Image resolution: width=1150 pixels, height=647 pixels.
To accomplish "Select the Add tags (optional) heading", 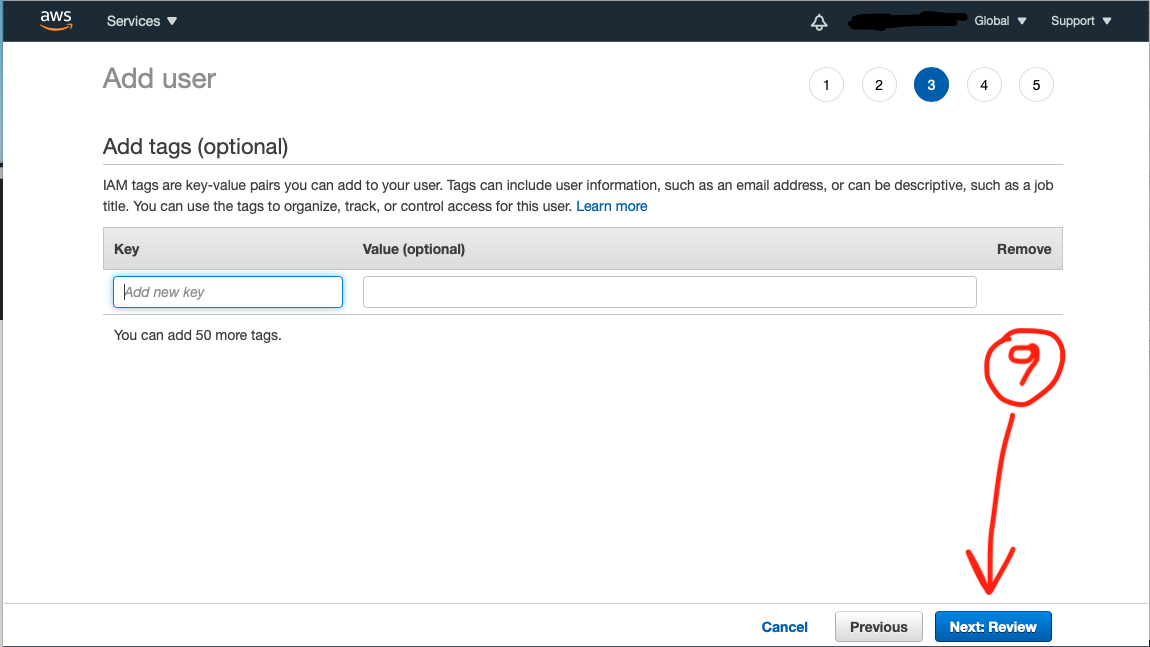I will [x=195, y=147].
